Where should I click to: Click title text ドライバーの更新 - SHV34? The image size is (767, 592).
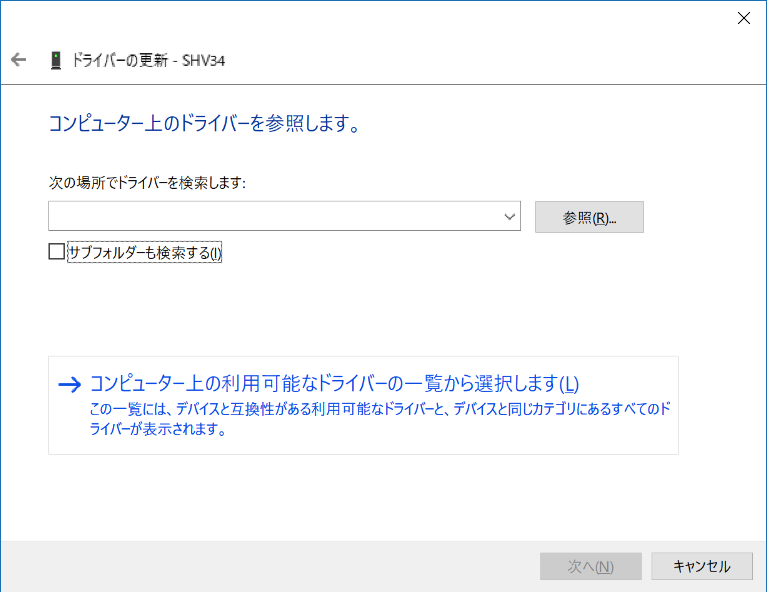148,60
